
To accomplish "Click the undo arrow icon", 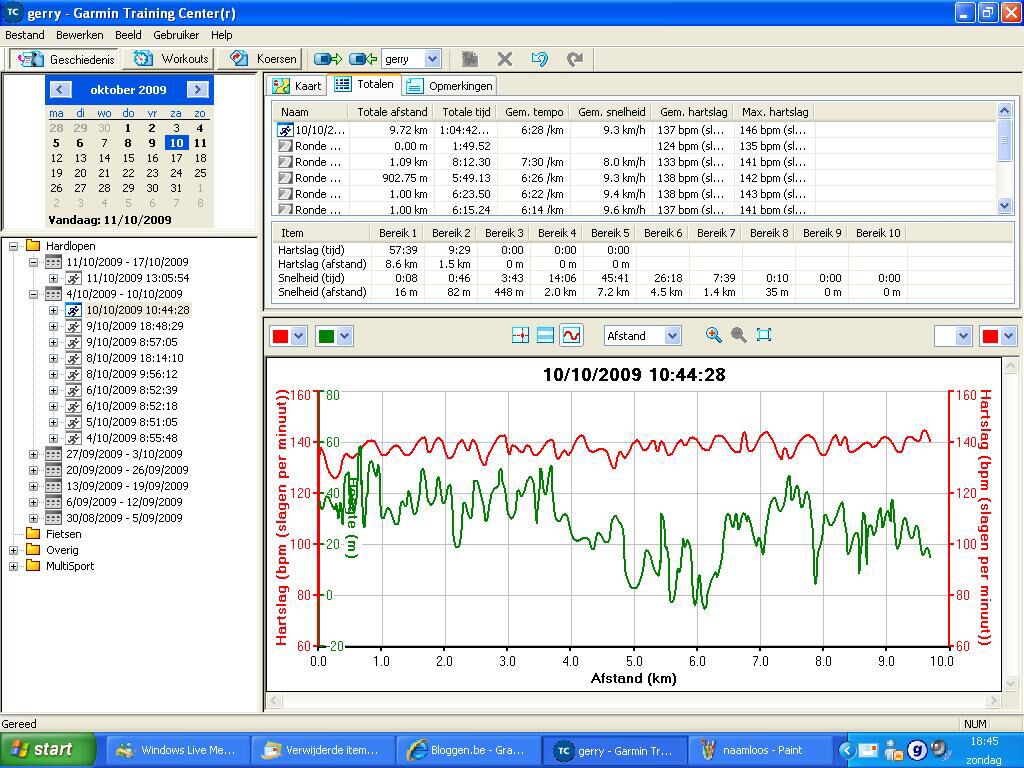I will pos(540,59).
